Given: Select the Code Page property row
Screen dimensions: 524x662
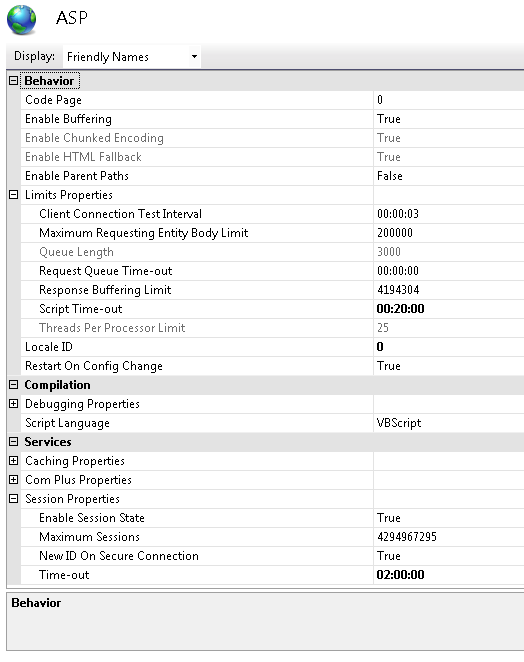Looking at the screenshot, I should [x=272, y=100].
